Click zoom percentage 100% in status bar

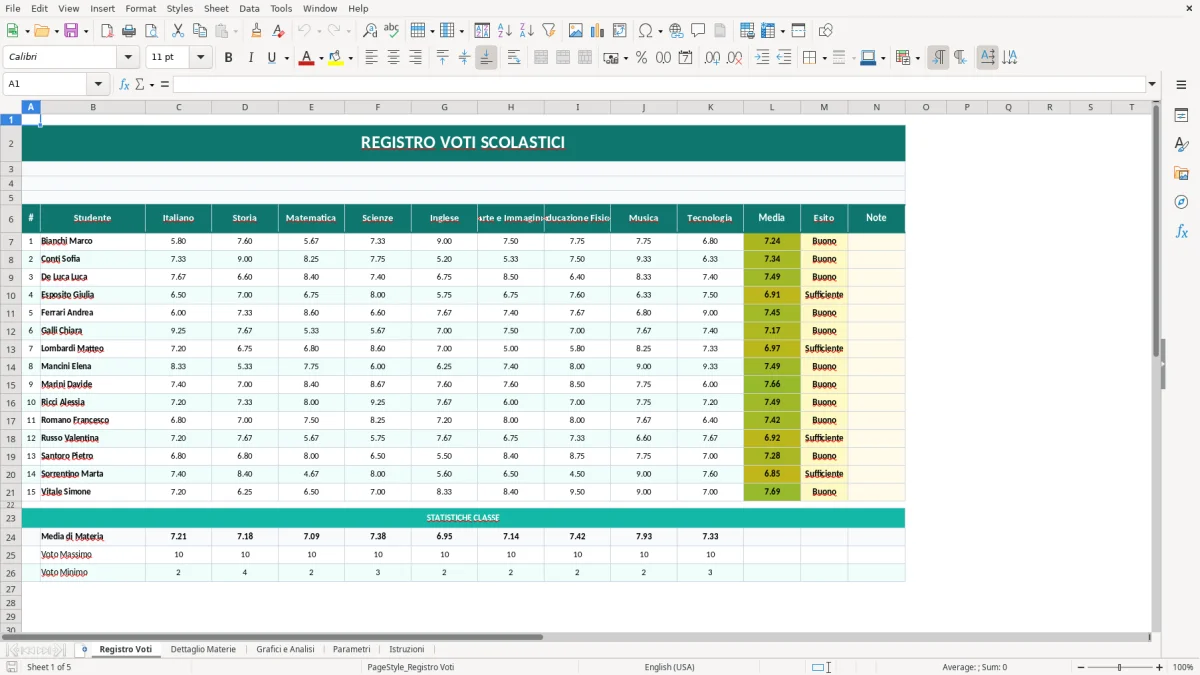(1182, 667)
